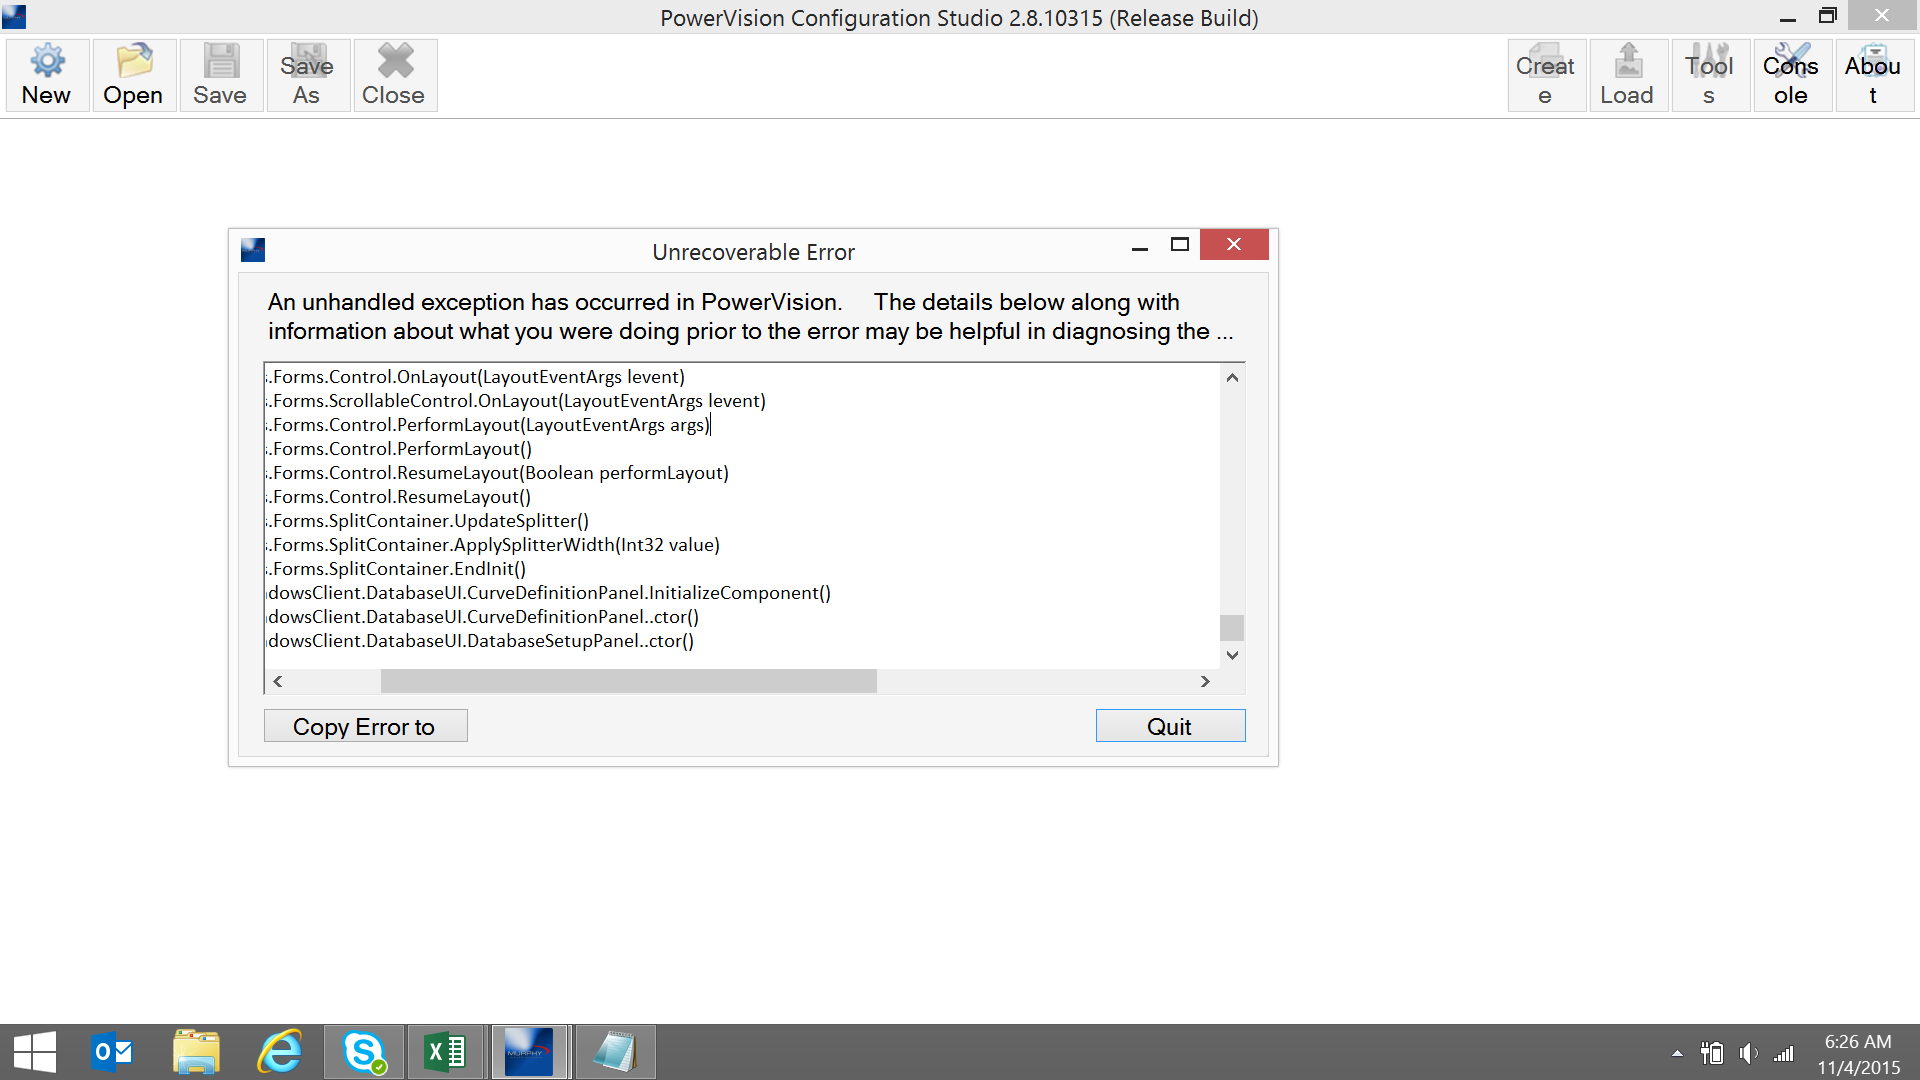Click the New toolbar button
1920x1080 pixels.
pyautogui.click(x=47, y=76)
